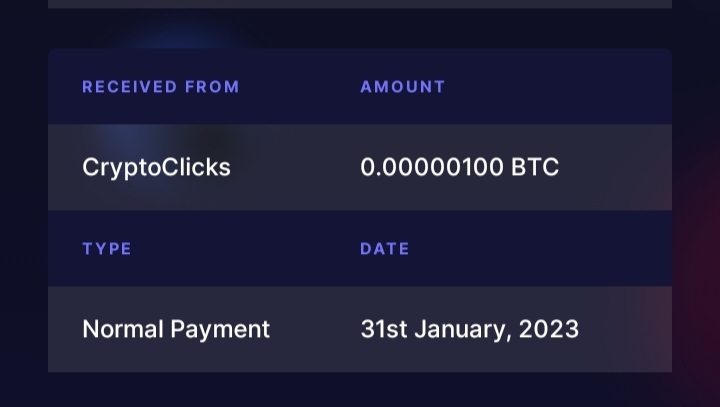Viewport: 720px width, 407px height.
Task: Click the reddish glow at right edge
Action: click(x=697, y=257)
